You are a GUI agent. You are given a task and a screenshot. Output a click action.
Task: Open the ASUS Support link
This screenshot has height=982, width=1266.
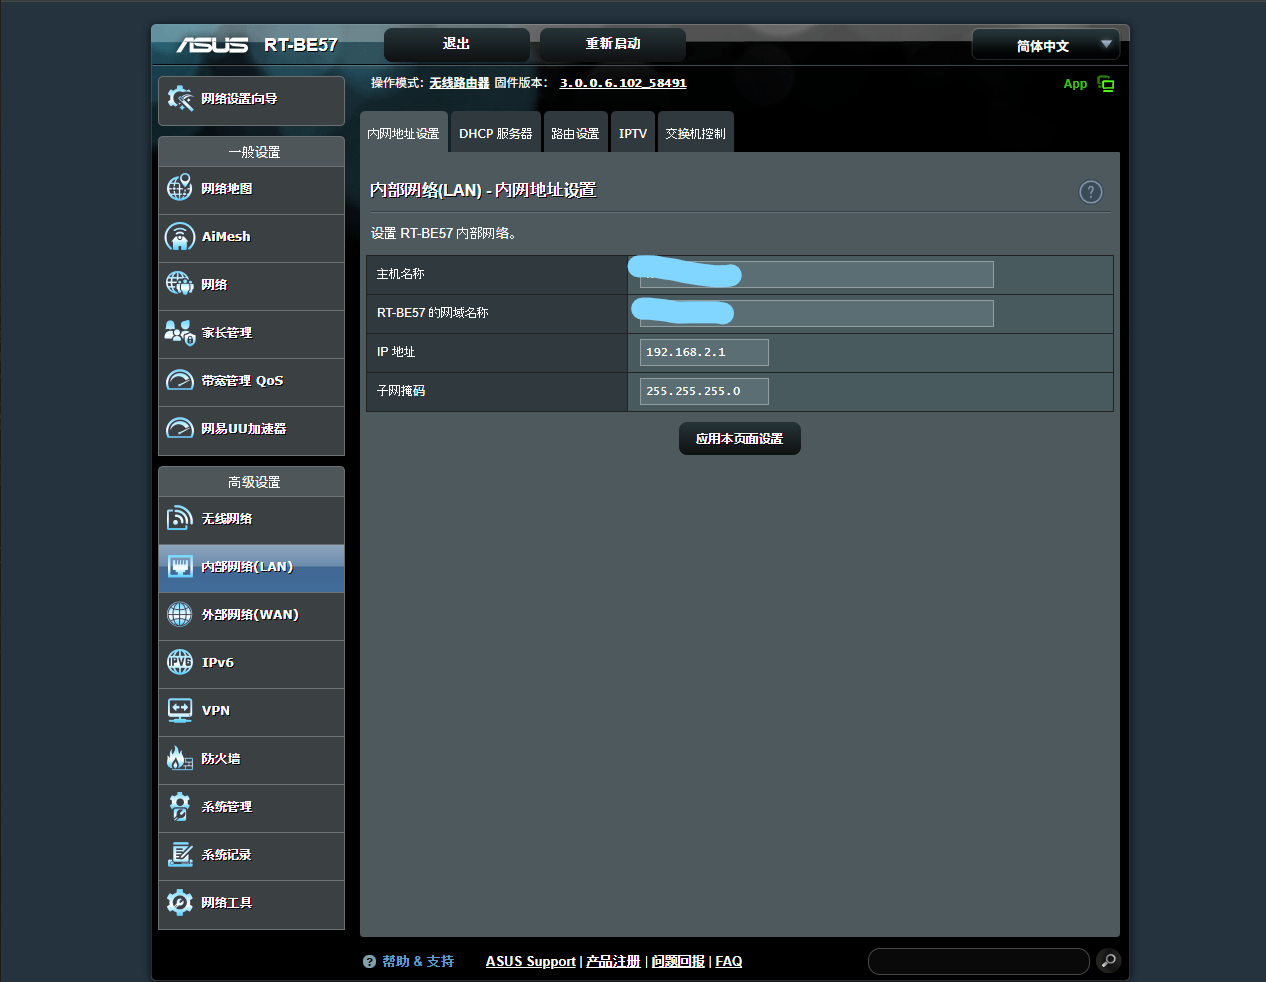(530, 961)
